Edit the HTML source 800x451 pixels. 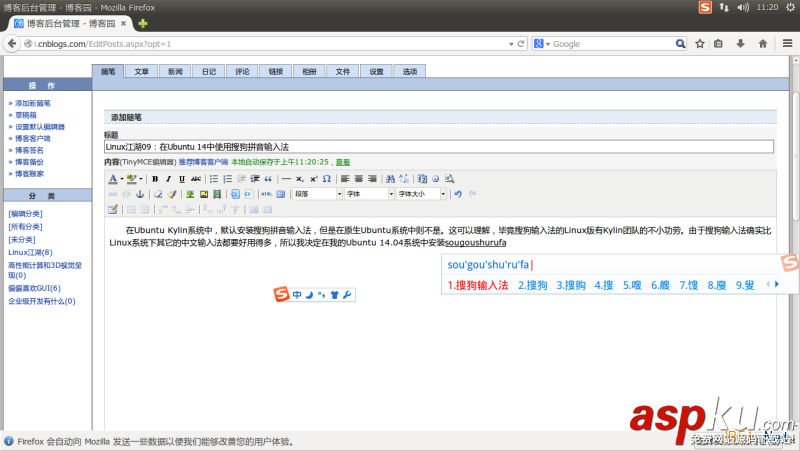click(266, 194)
